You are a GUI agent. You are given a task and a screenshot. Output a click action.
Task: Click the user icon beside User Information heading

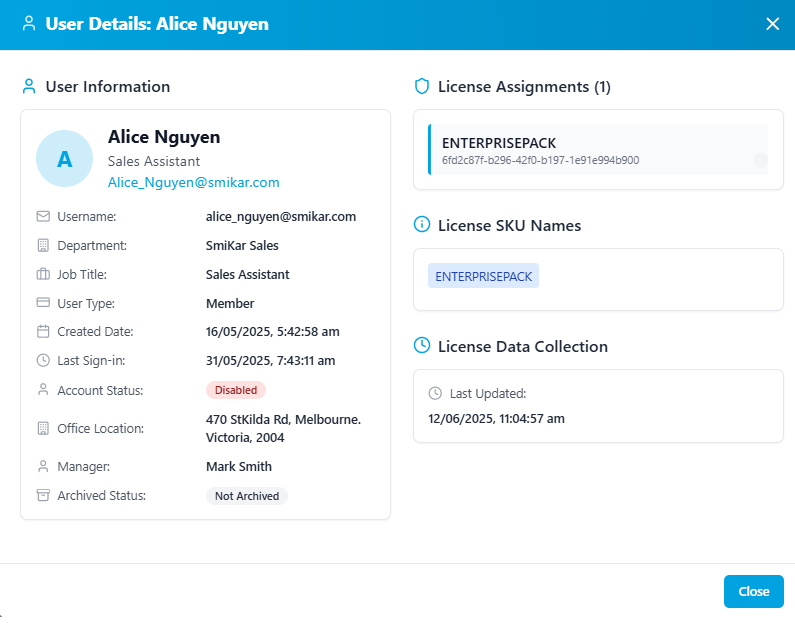coord(29,86)
